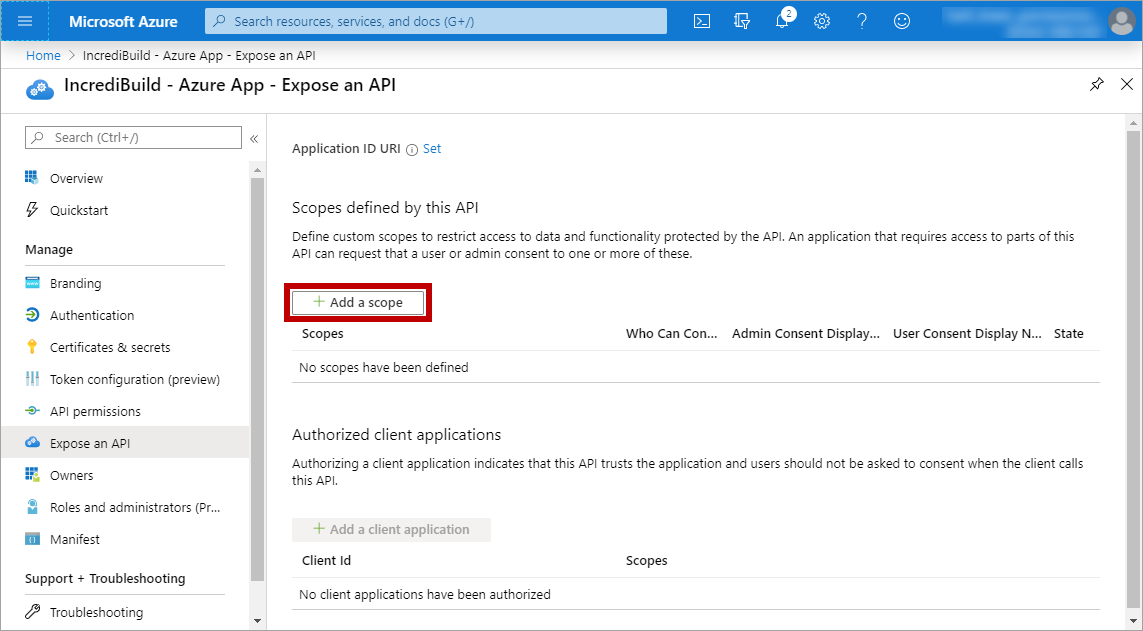This screenshot has width=1143, height=631.
Task: Sort by the Scopes column header under Add a scope
Action: click(x=322, y=334)
